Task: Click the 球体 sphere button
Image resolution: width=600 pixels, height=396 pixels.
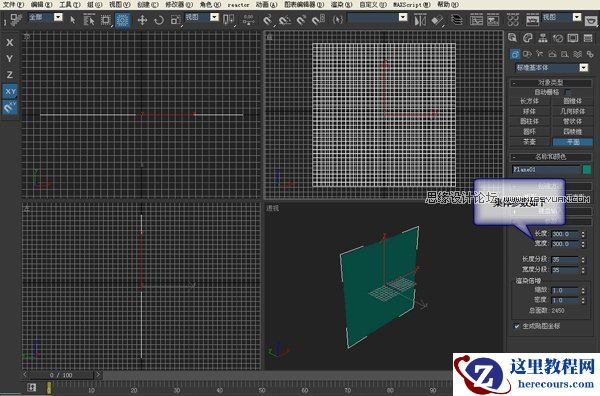Action: [530, 111]
